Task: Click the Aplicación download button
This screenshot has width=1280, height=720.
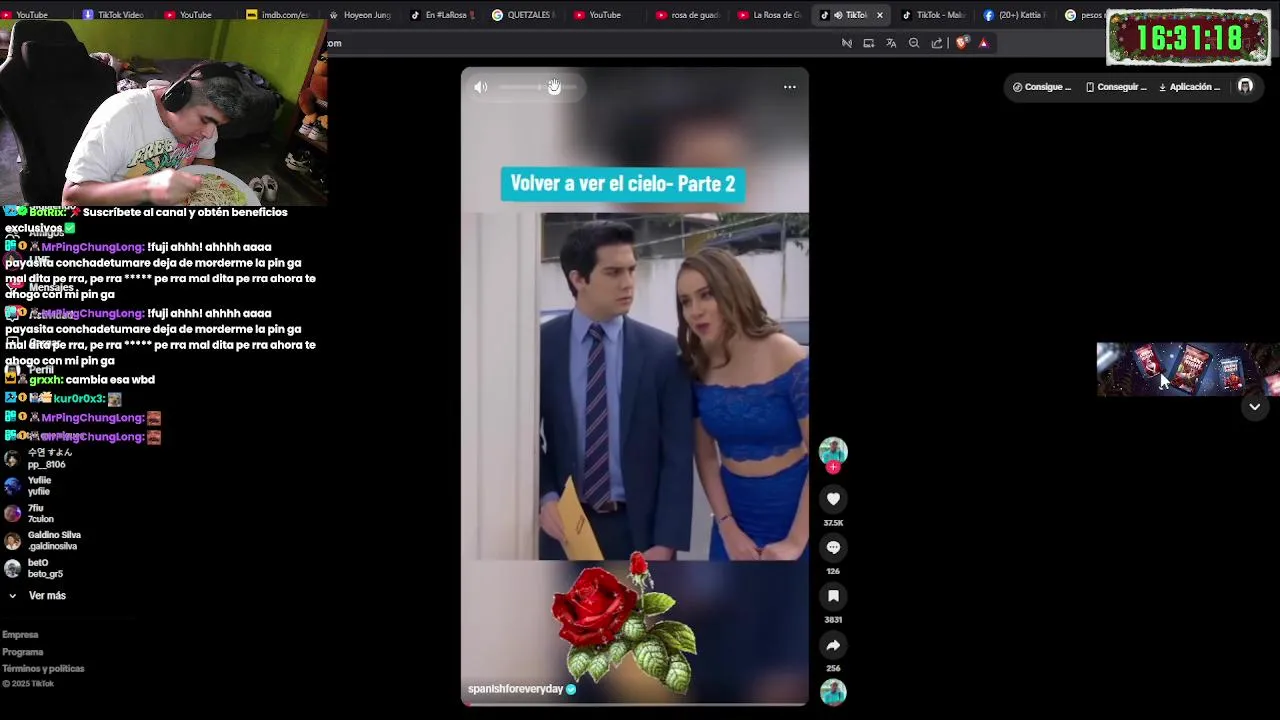Action: pos(1190,87)
